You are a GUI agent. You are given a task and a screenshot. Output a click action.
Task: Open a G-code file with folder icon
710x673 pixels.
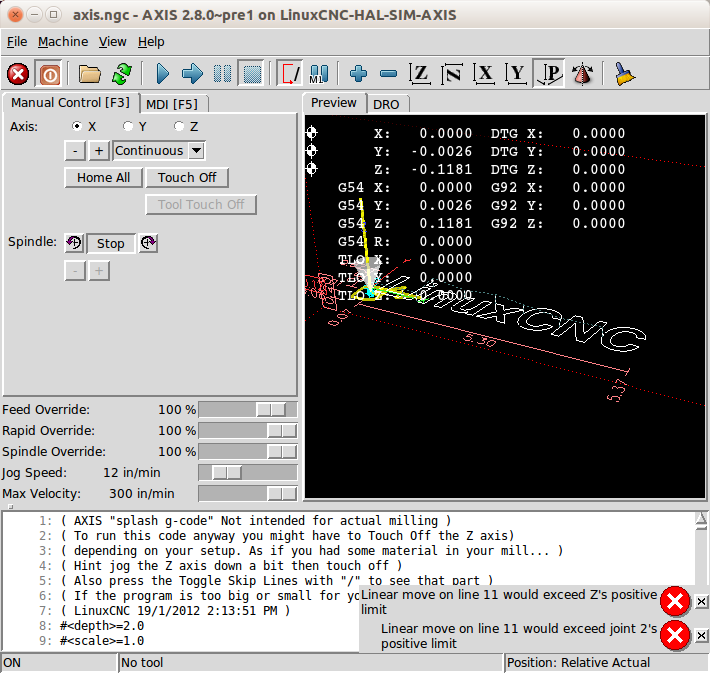click(x=89, y=74)
